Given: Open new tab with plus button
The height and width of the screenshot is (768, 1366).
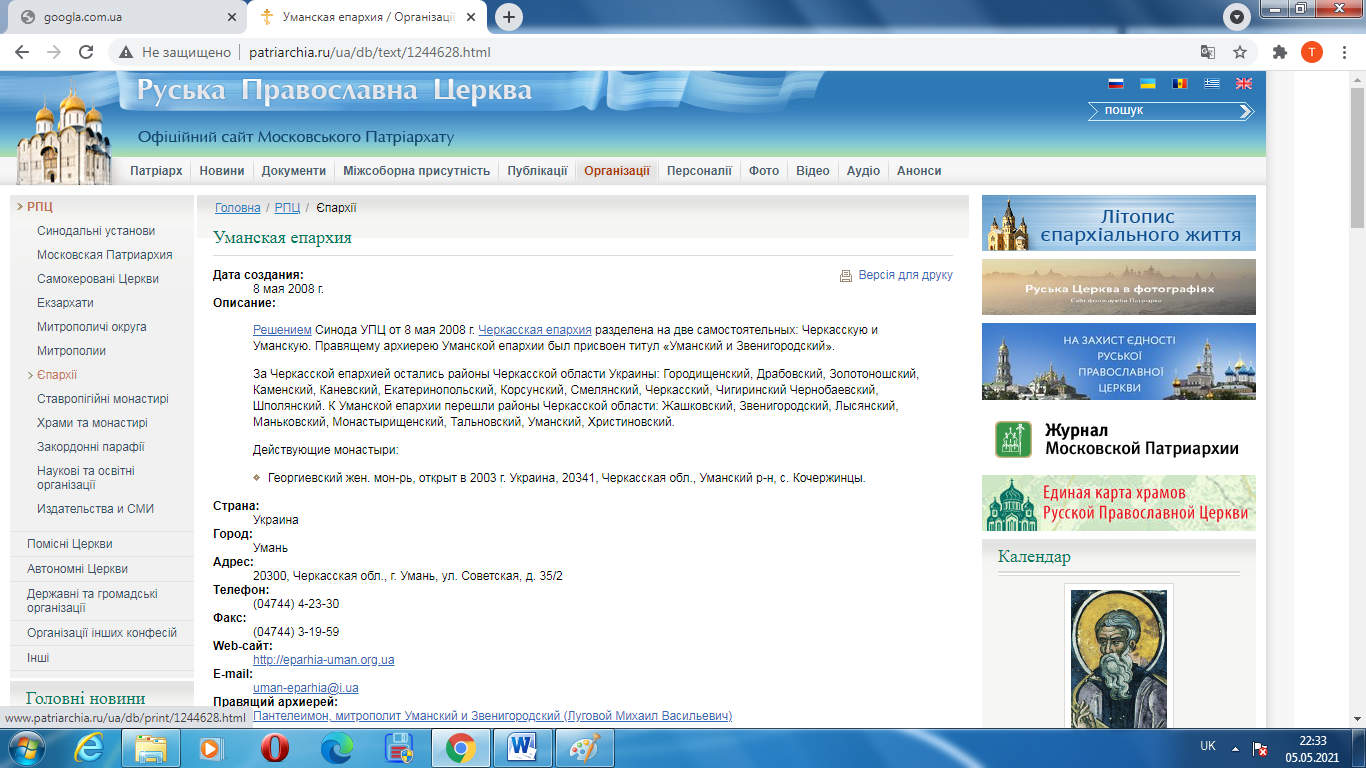Looking at the screenshot, I should click(509, 17).
